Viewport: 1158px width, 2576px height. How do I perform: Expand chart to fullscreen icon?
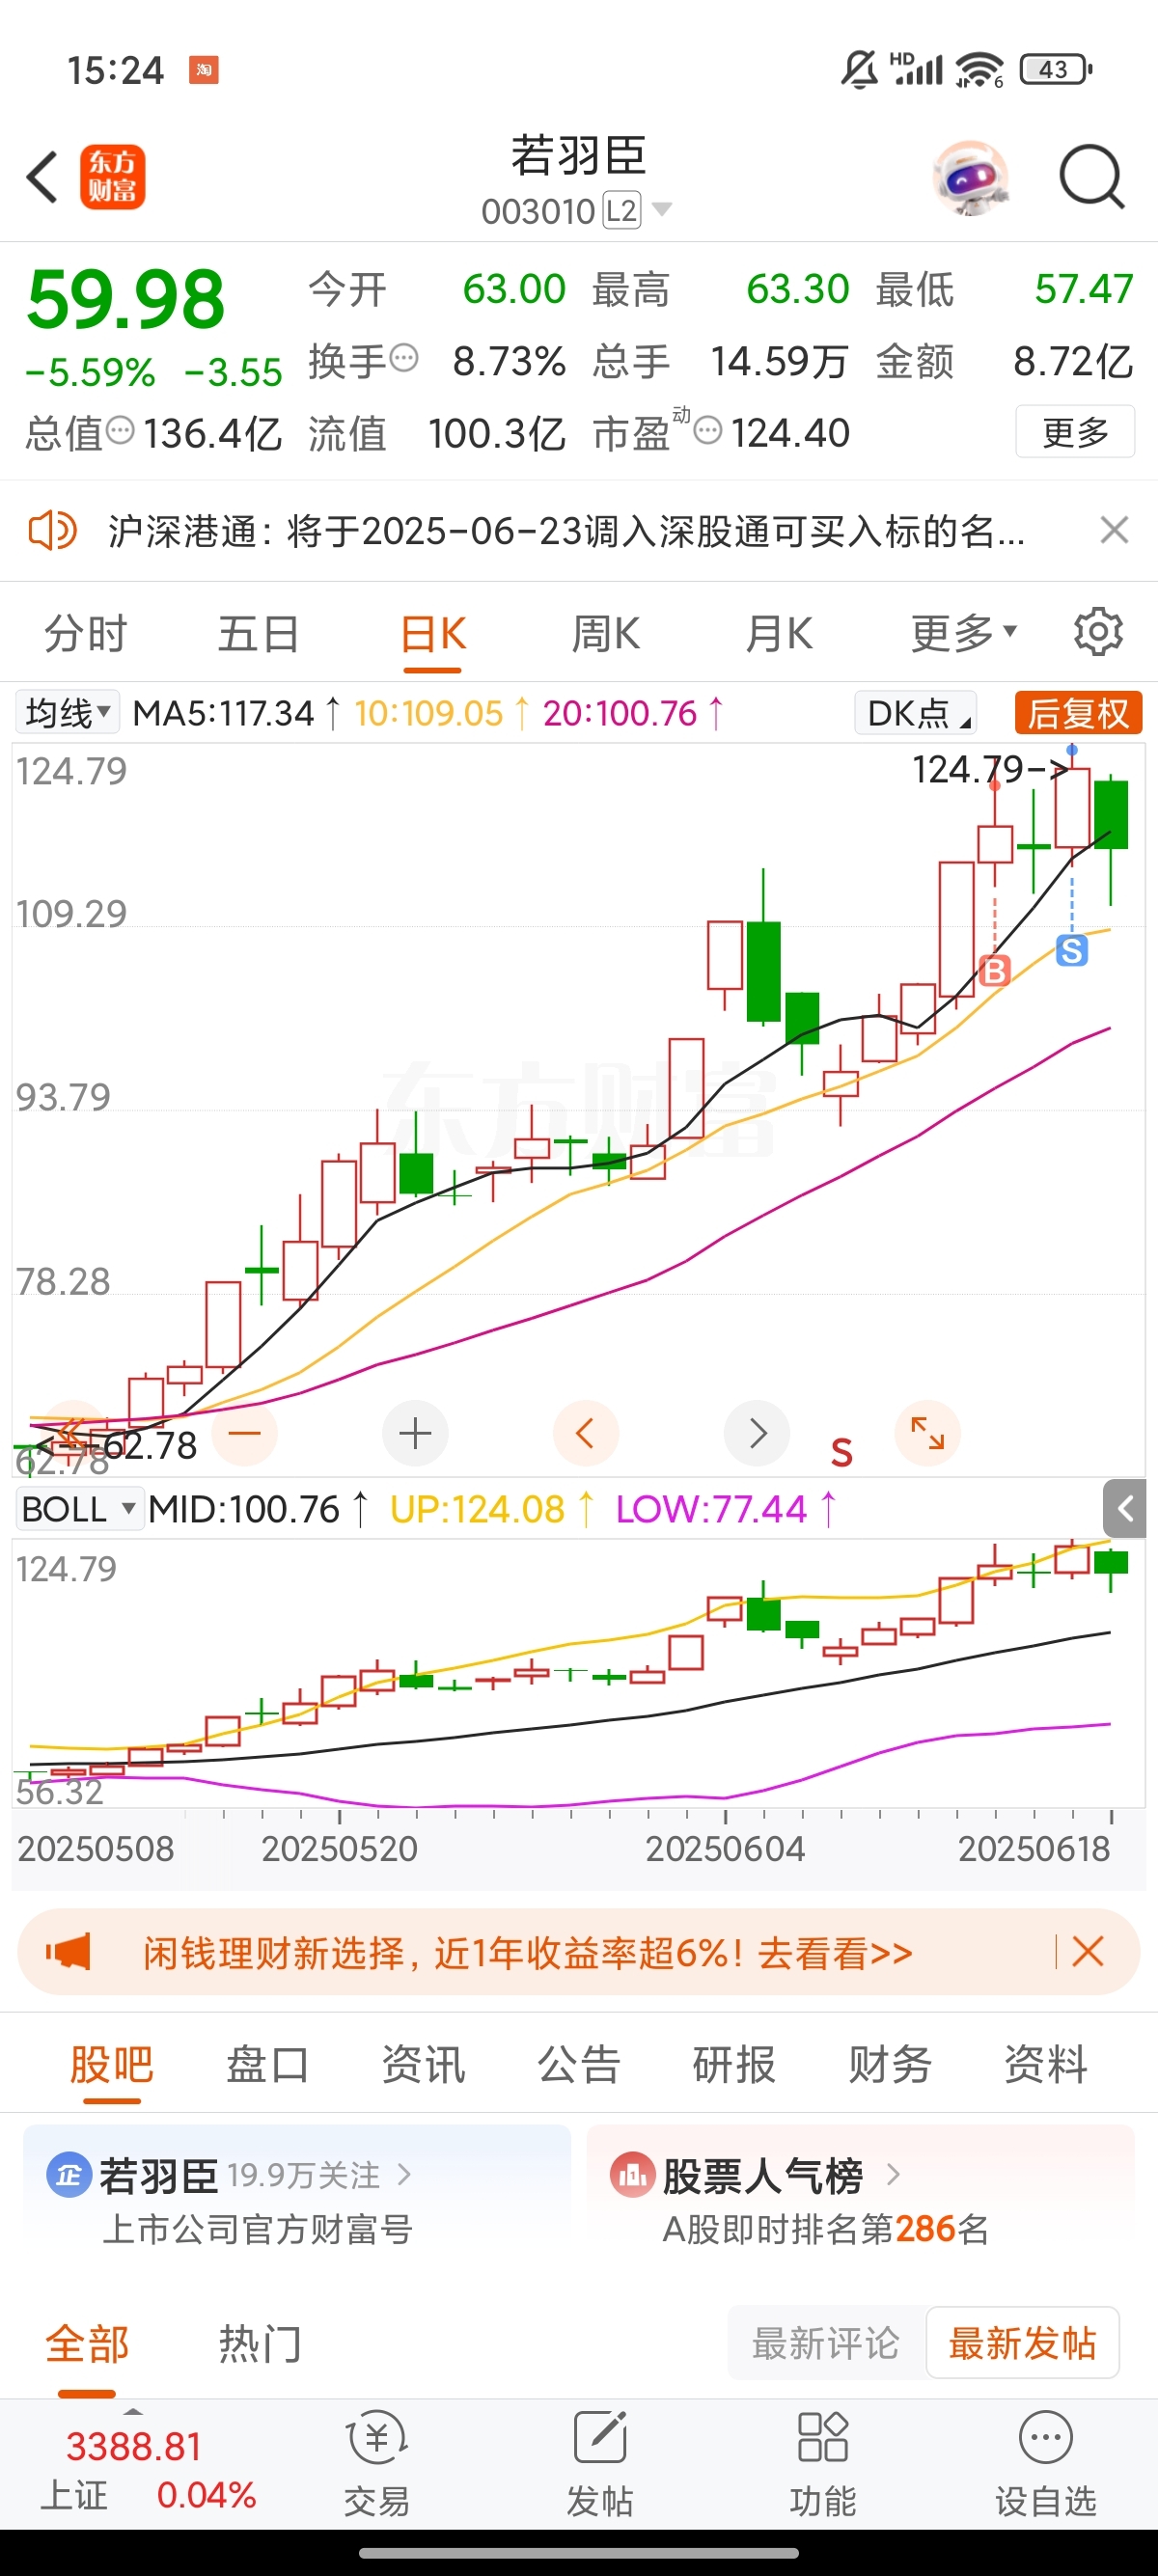click(928, 1433)
